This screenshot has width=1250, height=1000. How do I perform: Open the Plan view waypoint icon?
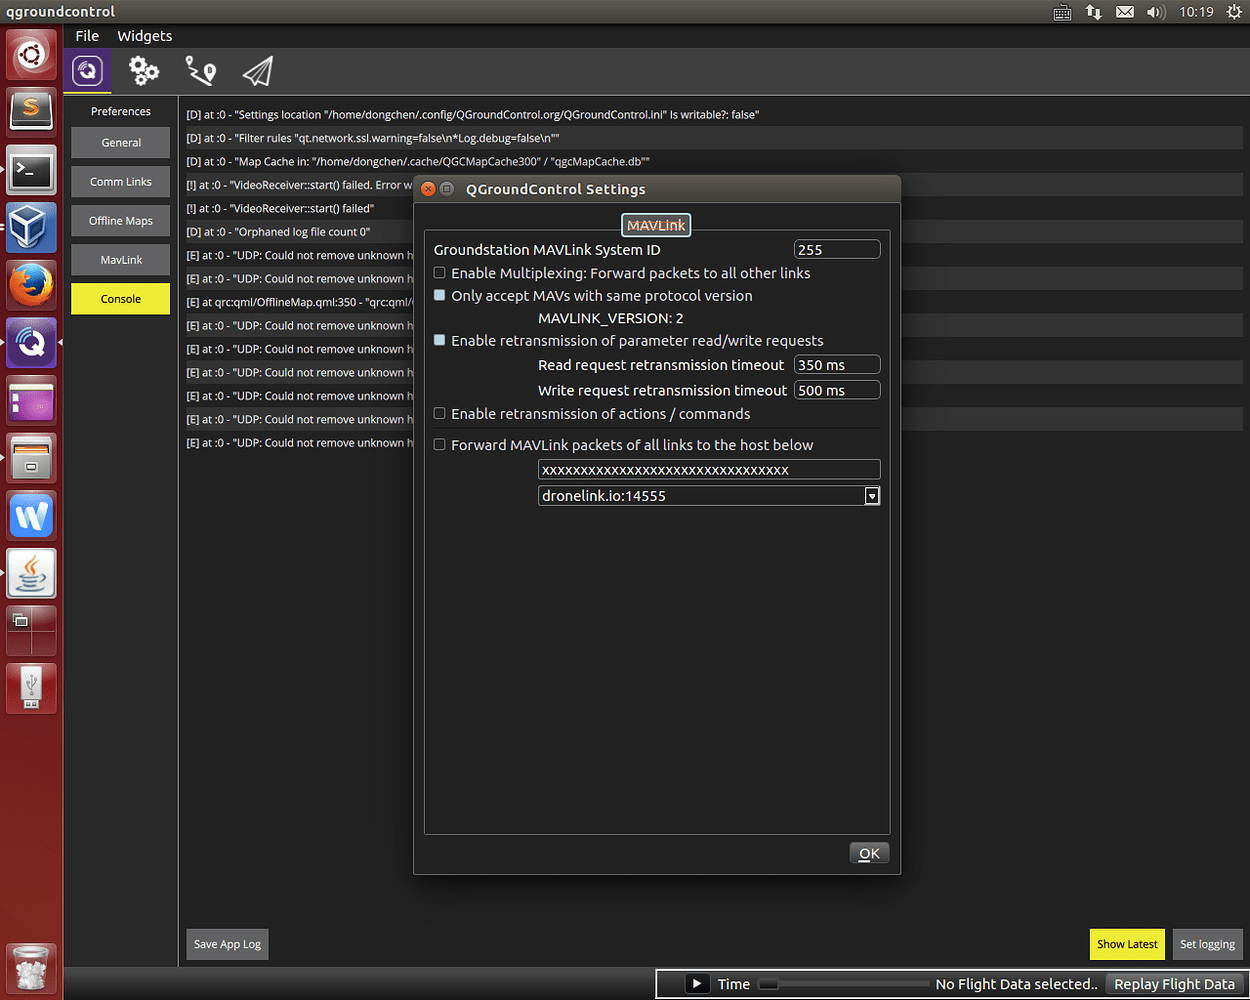pyautogui.click(x=200, y=70)
